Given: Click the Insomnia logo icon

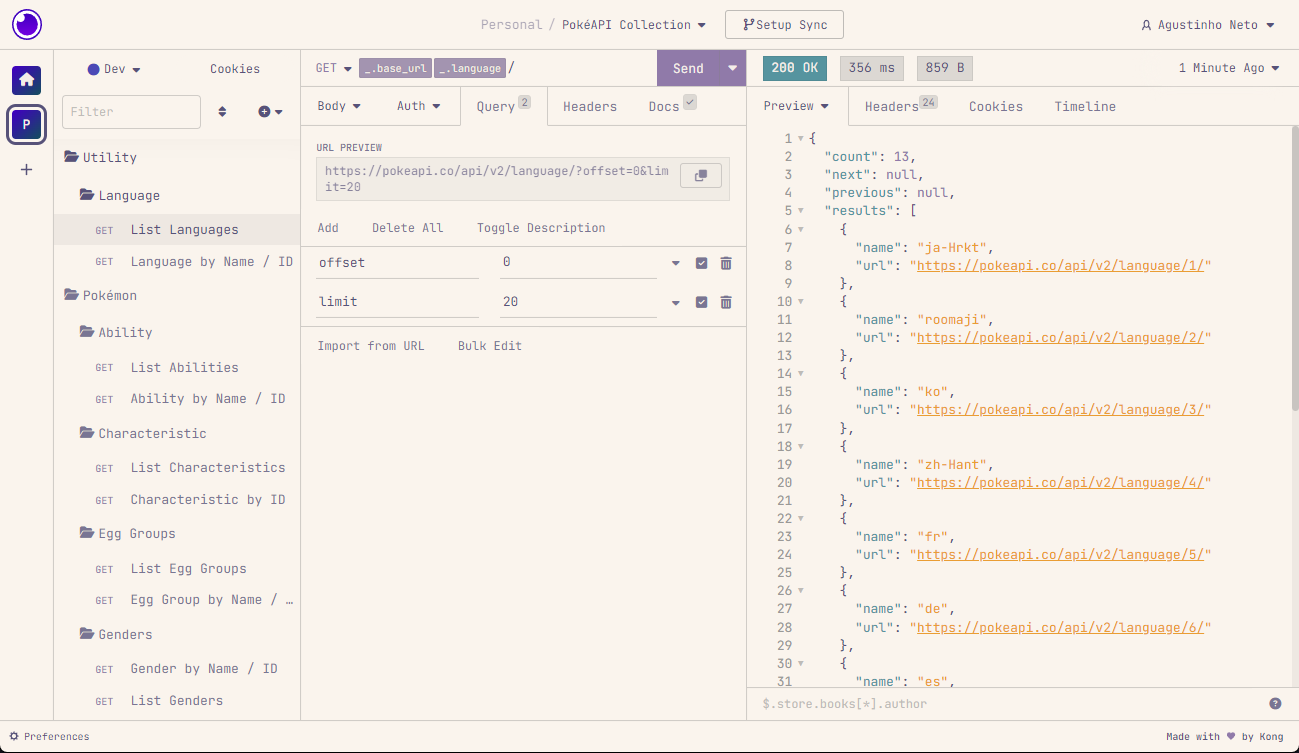Looking at the screenshot, I should pyautogui.click(x=27, y=24).
